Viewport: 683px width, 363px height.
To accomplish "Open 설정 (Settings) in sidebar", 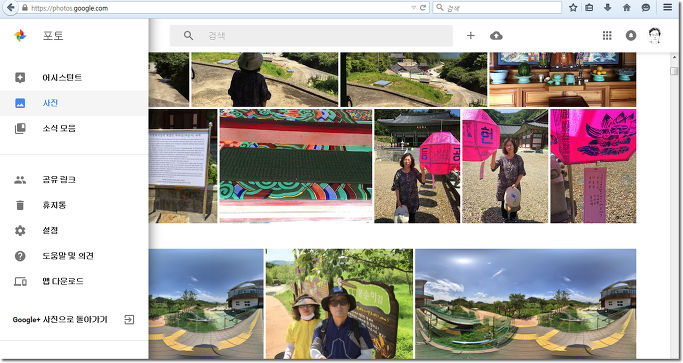I will pyautogui.click(x=74, y=231).
